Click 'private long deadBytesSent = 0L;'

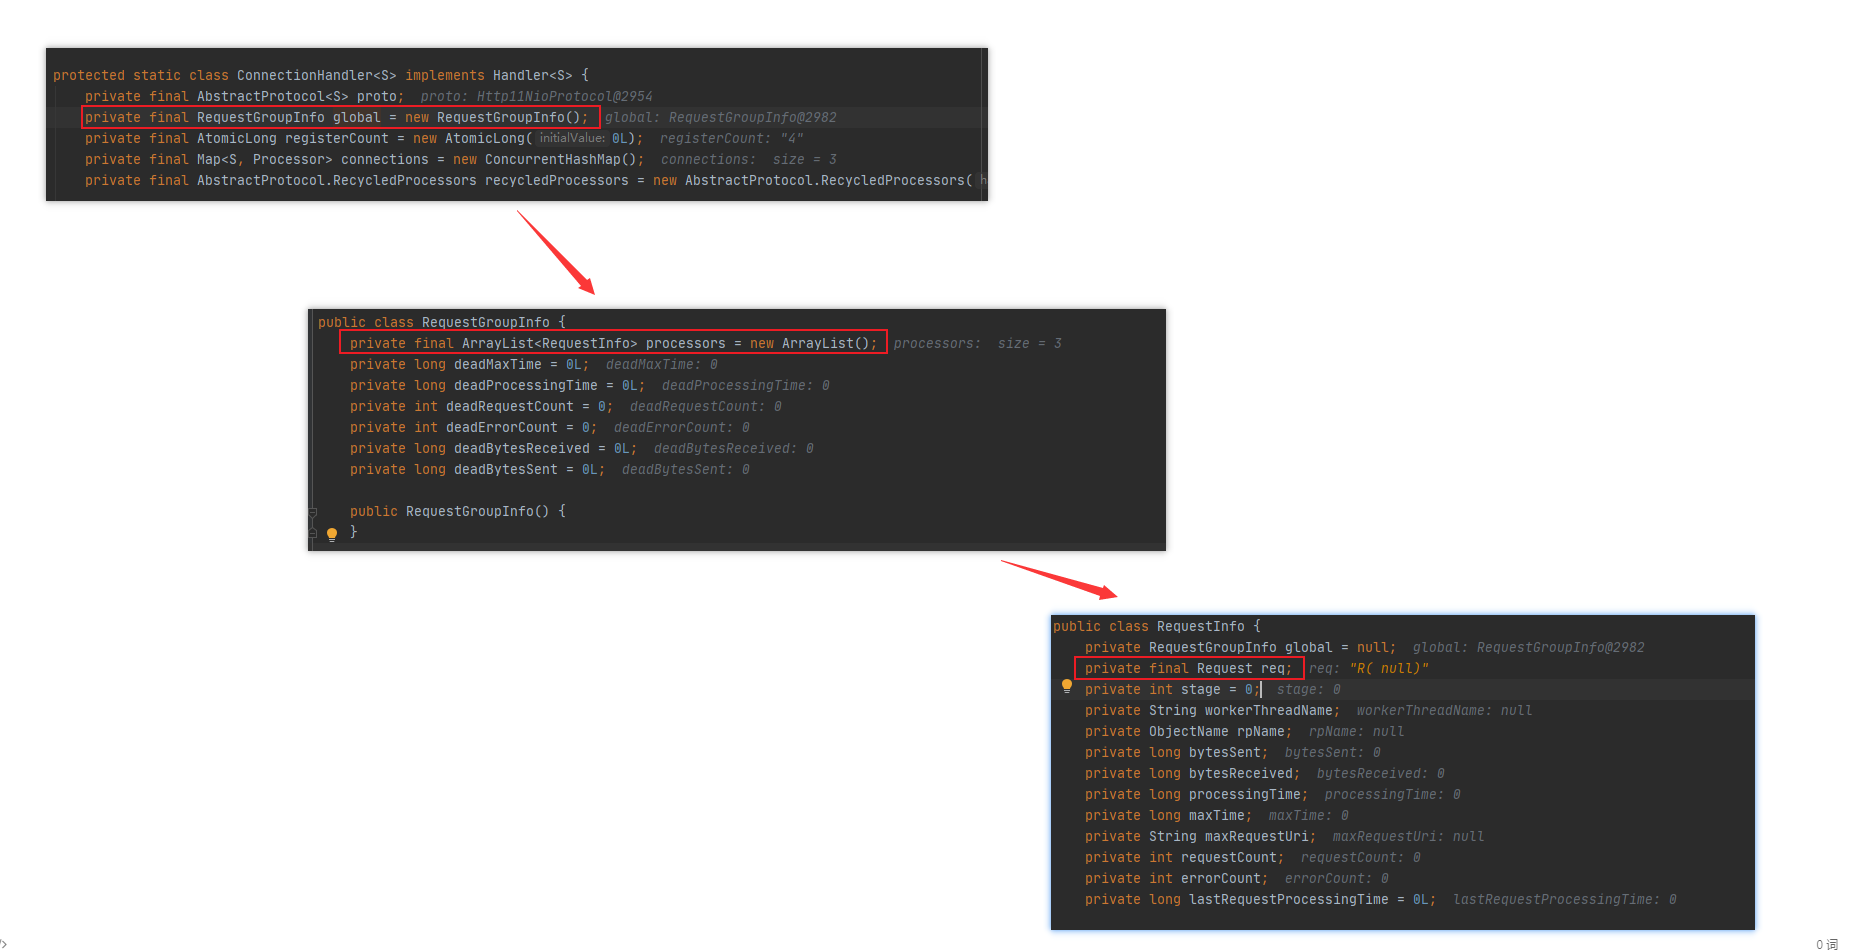coord(478,469)
